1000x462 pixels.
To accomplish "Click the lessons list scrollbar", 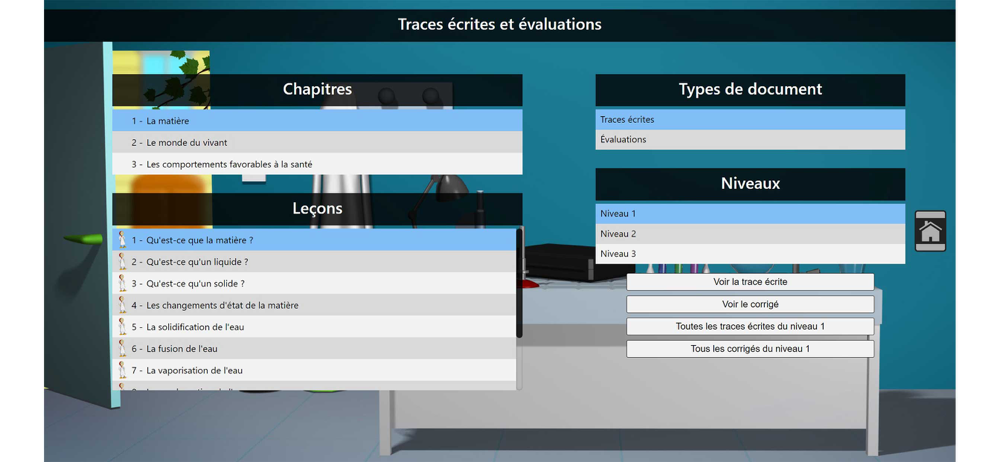I will click(519, 283).
